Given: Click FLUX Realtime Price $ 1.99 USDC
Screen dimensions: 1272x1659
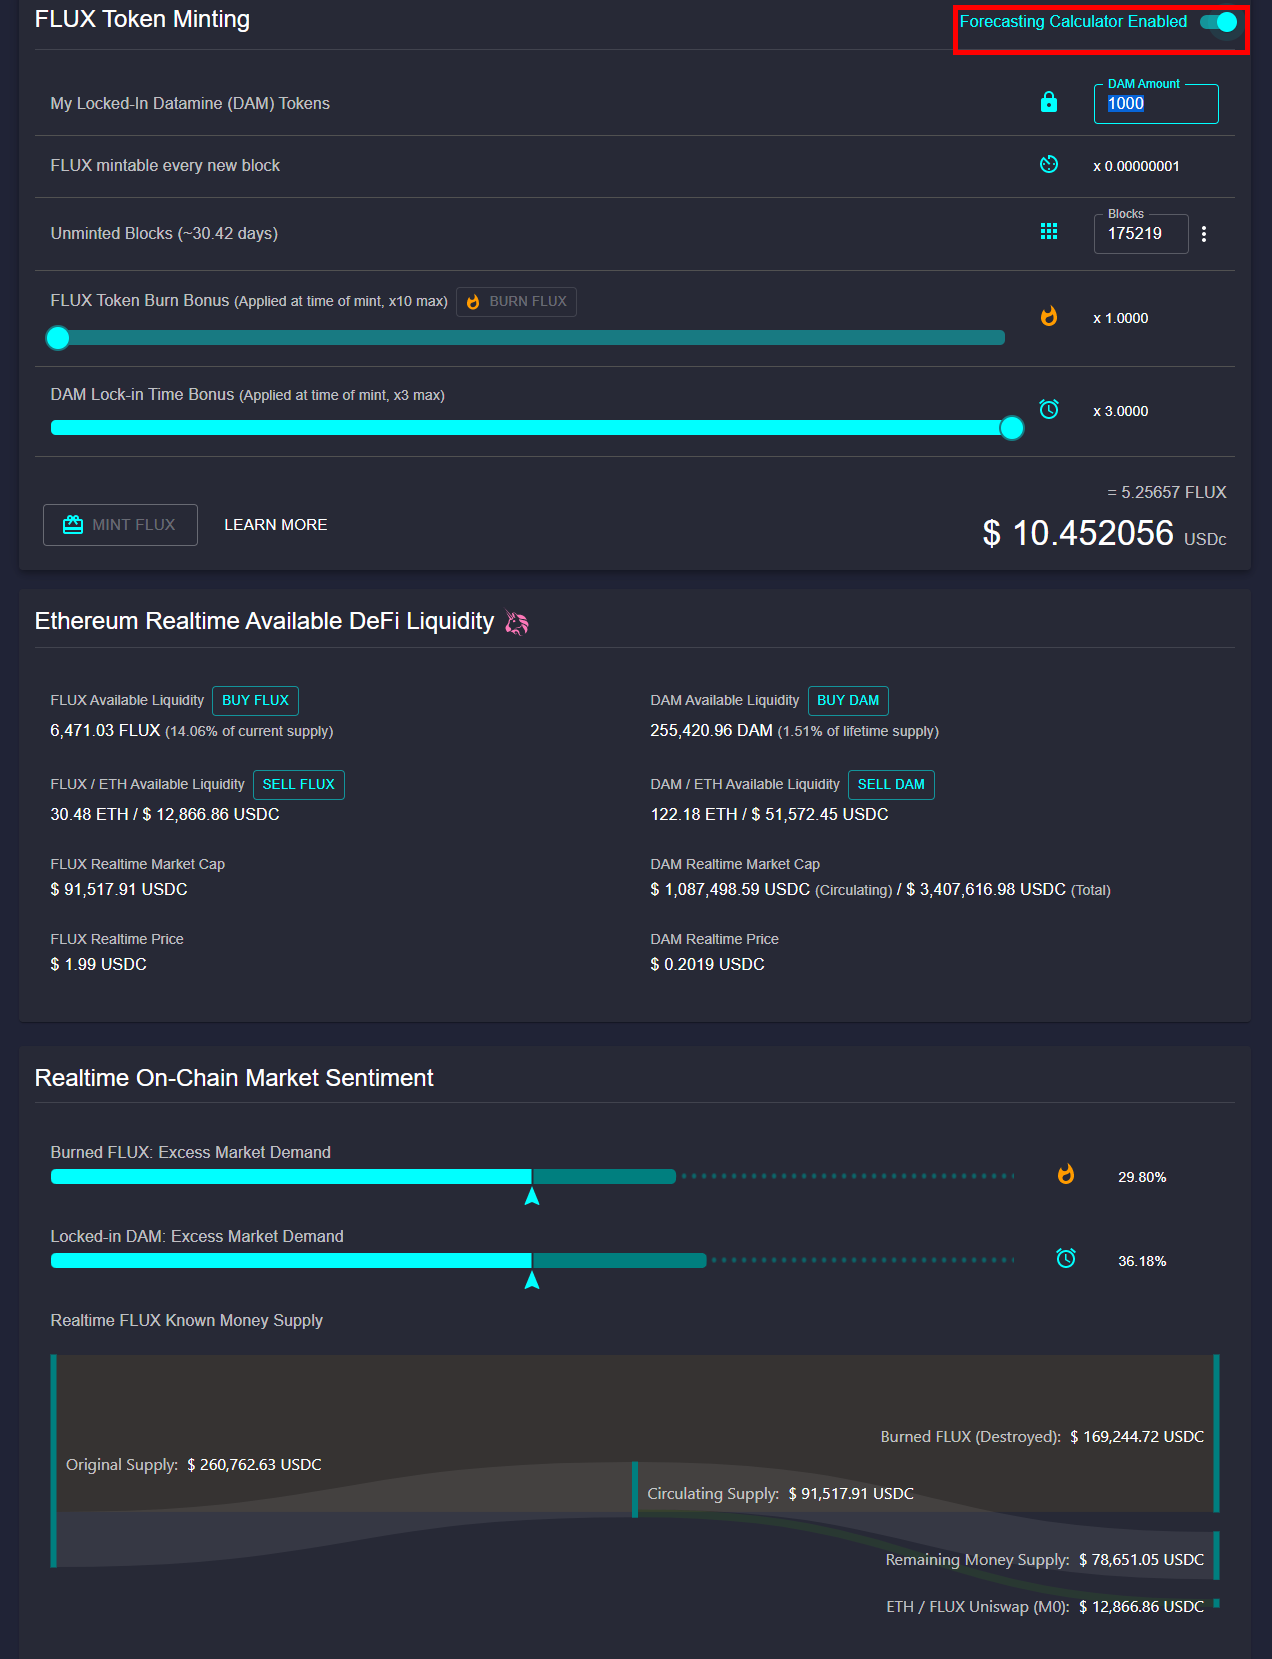Looking at the screenshot, I should pyautogui.click(x=99, y=965).
